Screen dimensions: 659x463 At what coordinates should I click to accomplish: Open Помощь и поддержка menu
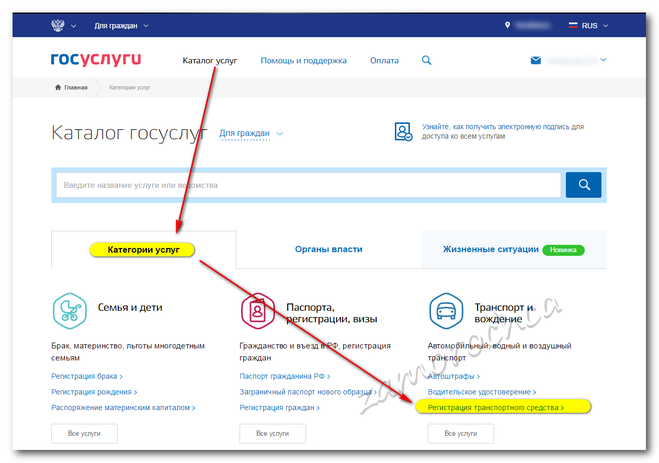coord(303,61)
